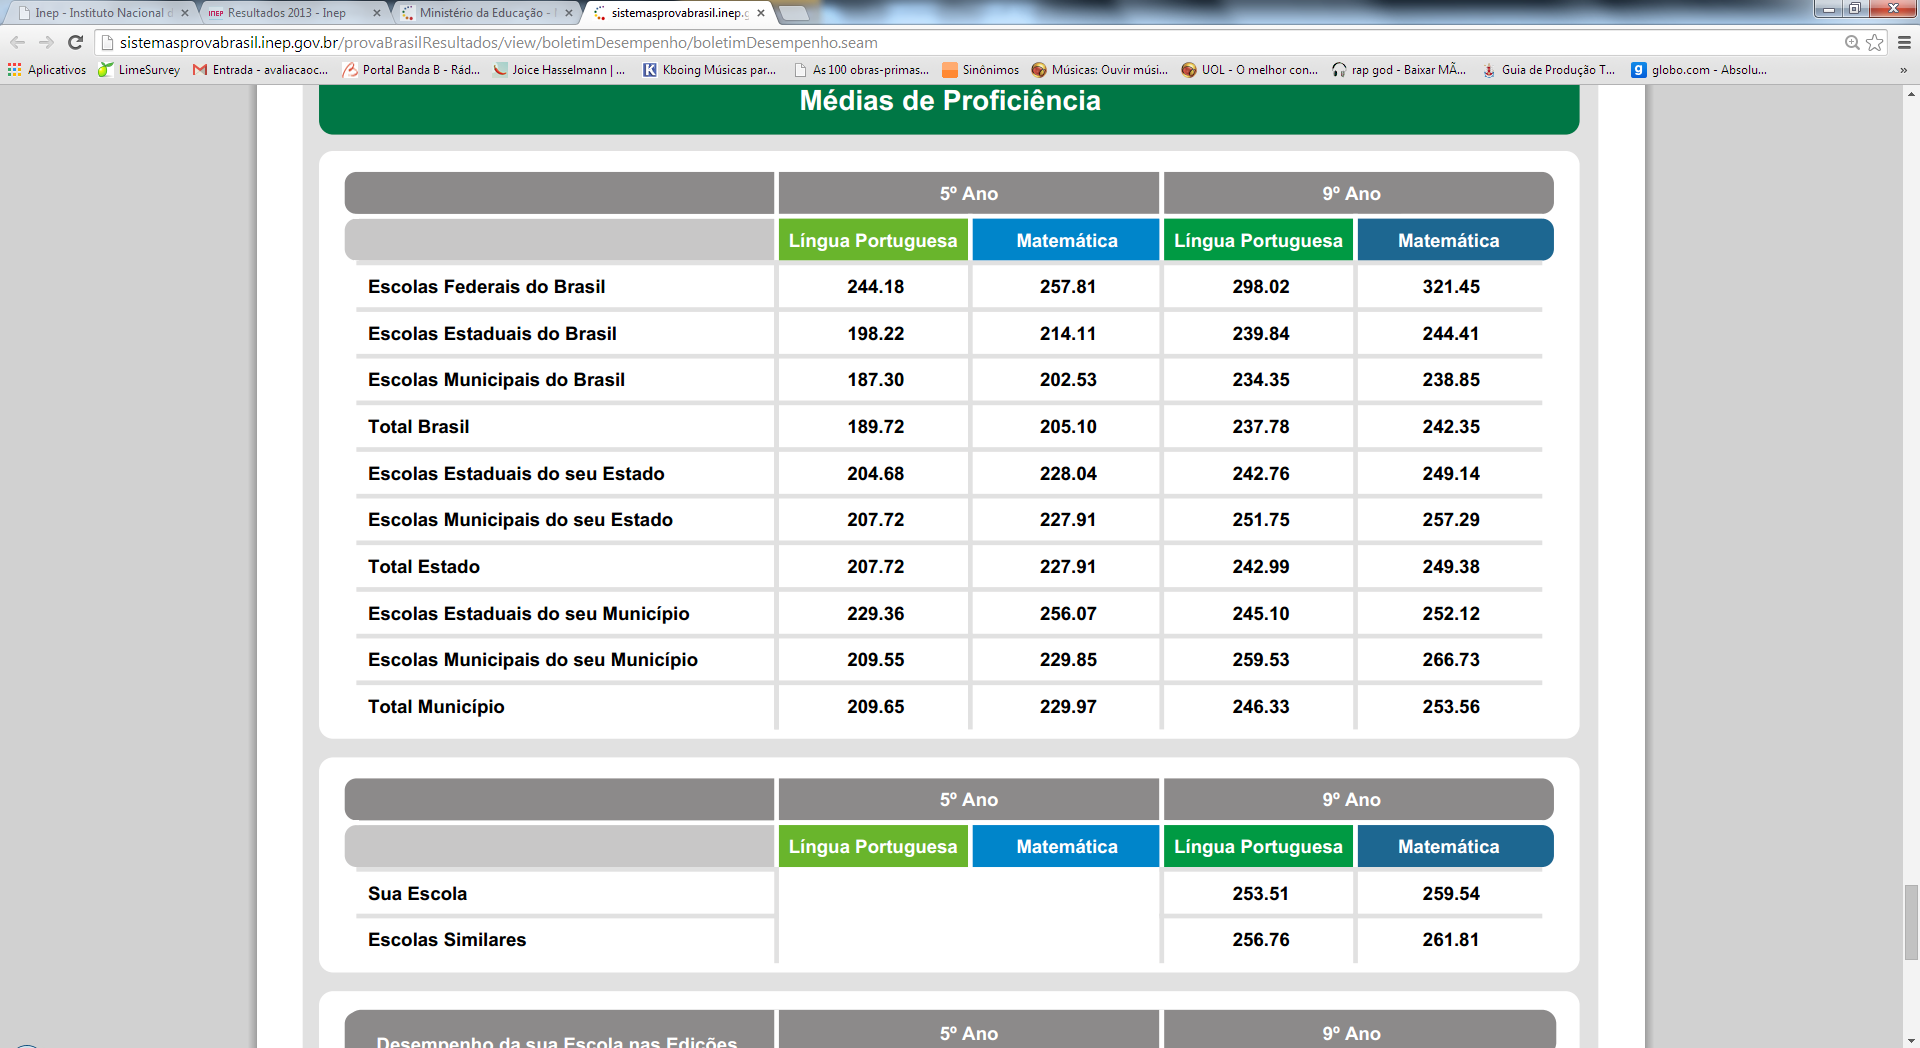
Task: Switch to the Resultados 2013 - Inep tab
Action: click(x=288, y=13)
